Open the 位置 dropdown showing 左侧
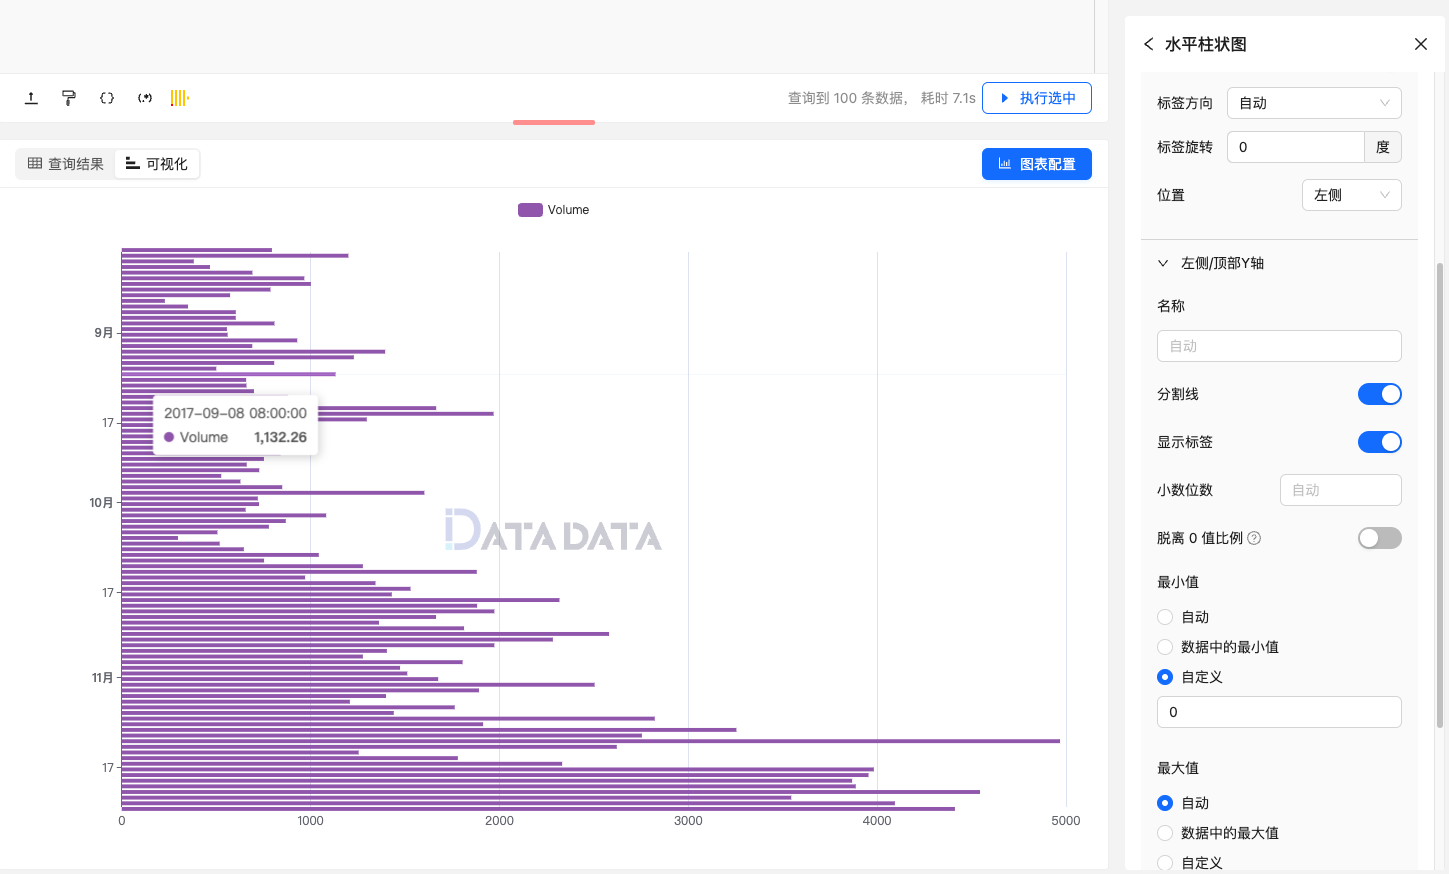Viewport: 1449px width, 874px height. [x=1351, y=195]
